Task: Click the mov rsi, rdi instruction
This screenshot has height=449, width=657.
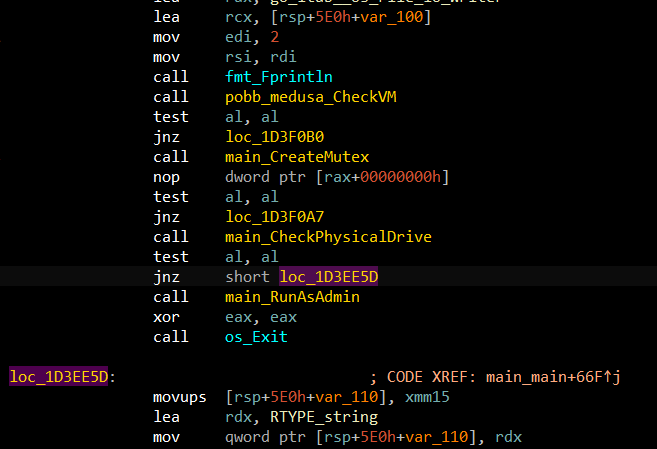Action: 171,57
